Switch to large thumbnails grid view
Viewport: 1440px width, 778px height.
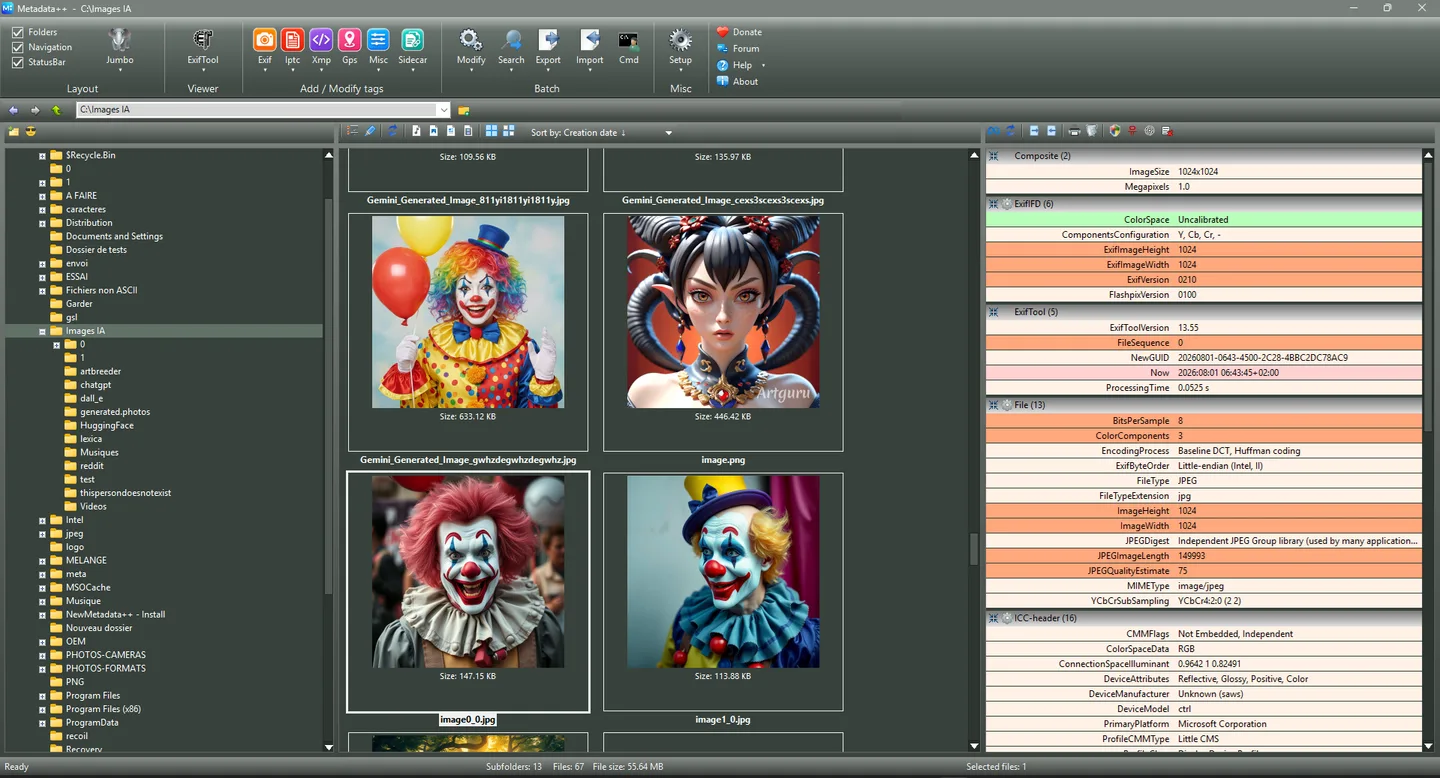pyautogui.click(x=491, y=131)
